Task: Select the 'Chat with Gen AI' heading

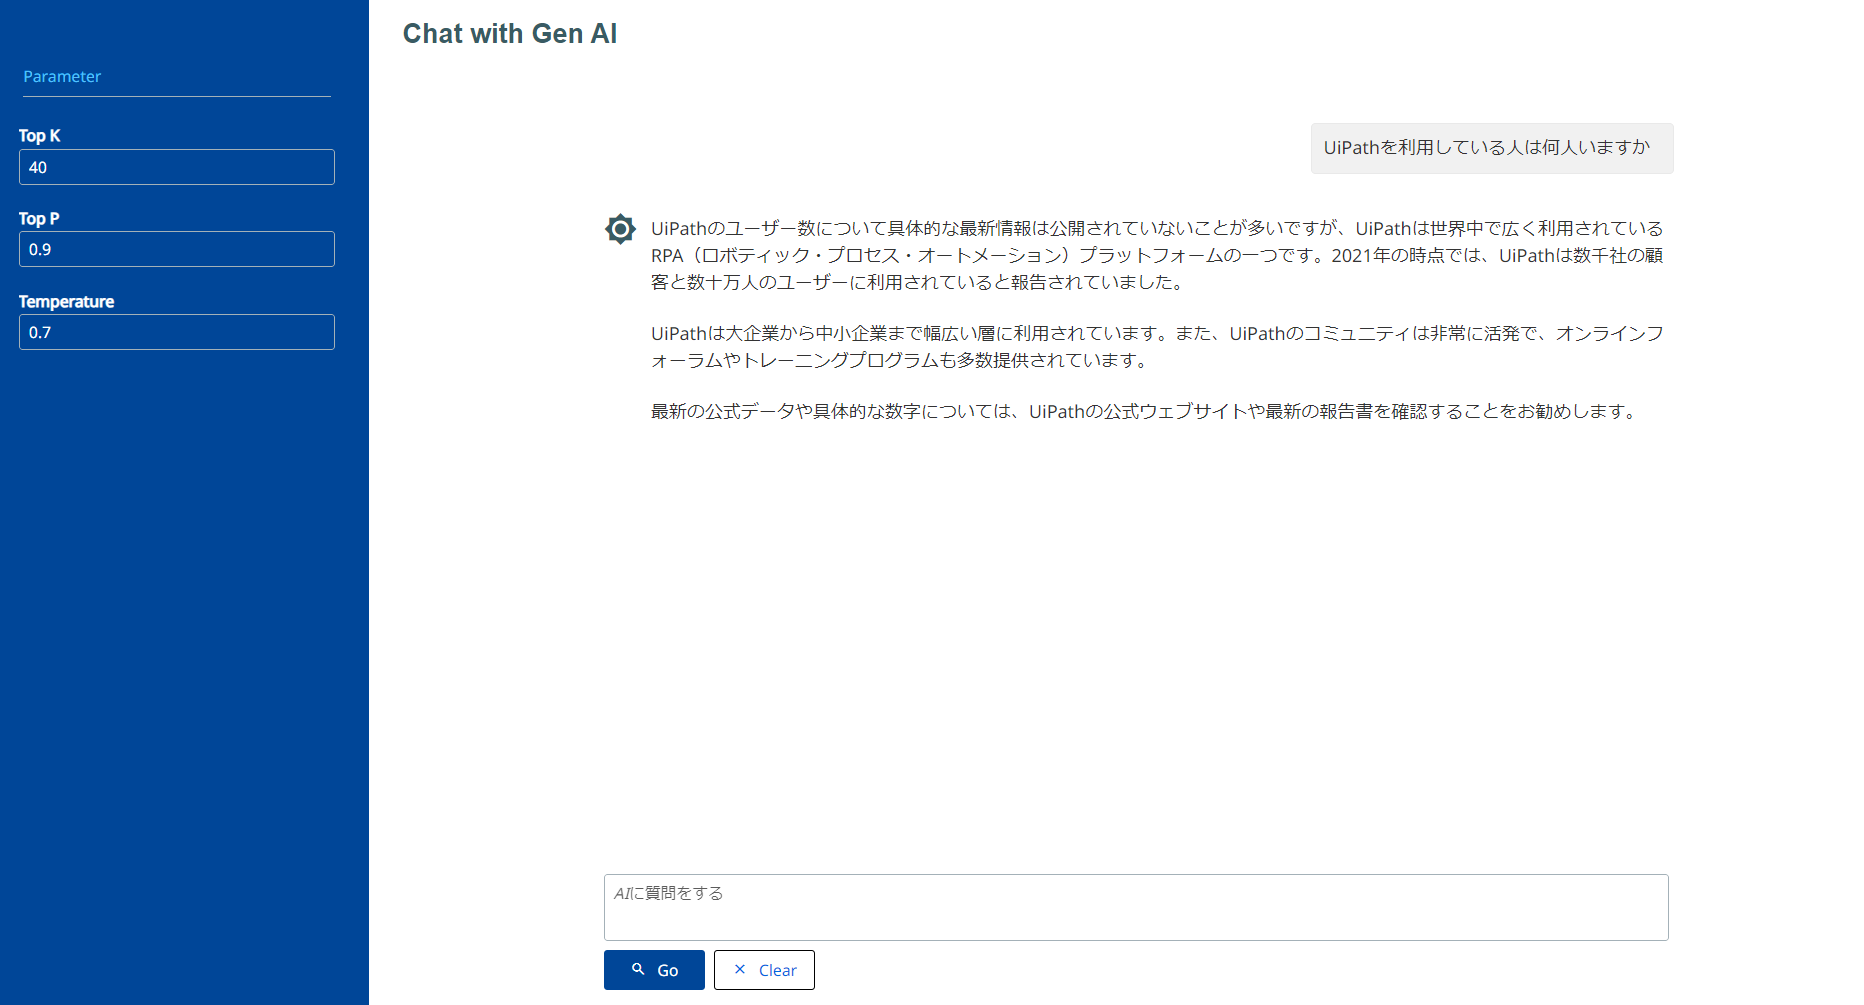Action: (x=510, y=34)
